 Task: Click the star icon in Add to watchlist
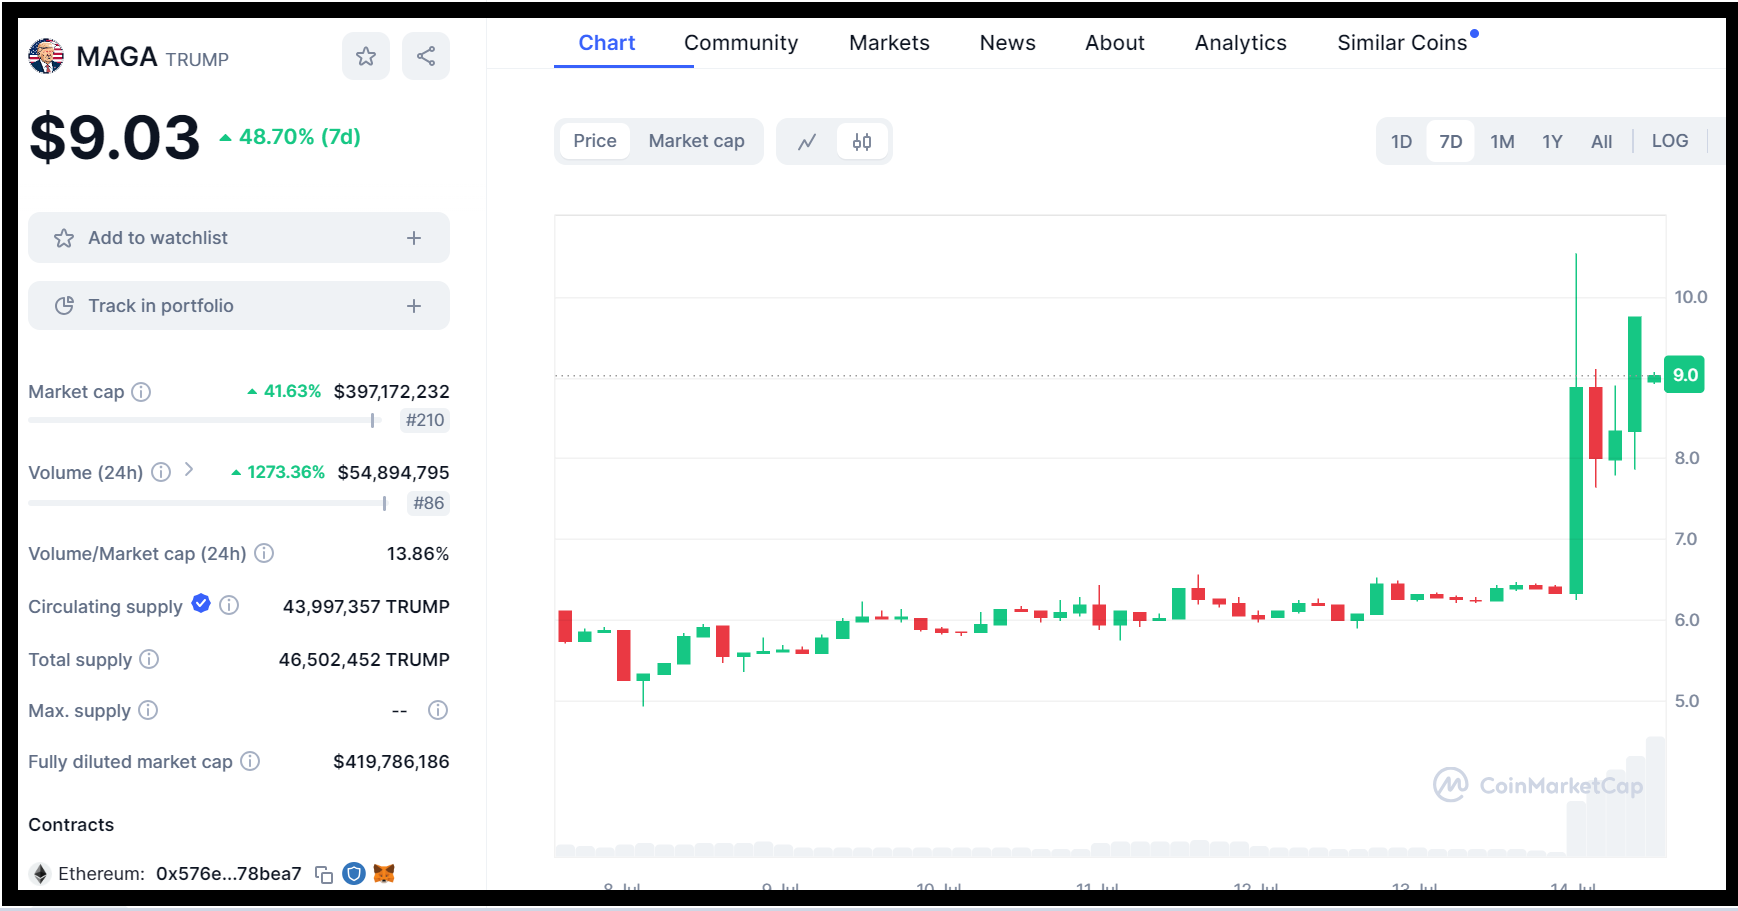[x=64, y=238]
